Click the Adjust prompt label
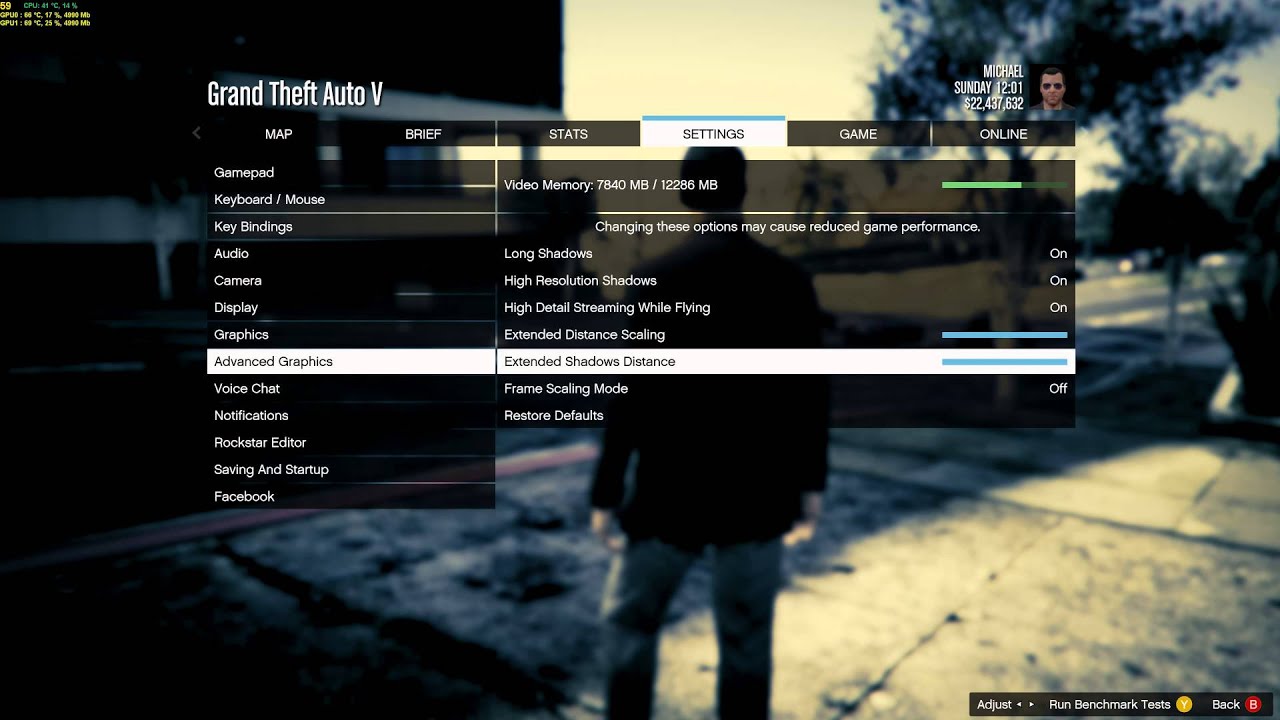Screen dimensions: 1280x720 coord(994,705)
